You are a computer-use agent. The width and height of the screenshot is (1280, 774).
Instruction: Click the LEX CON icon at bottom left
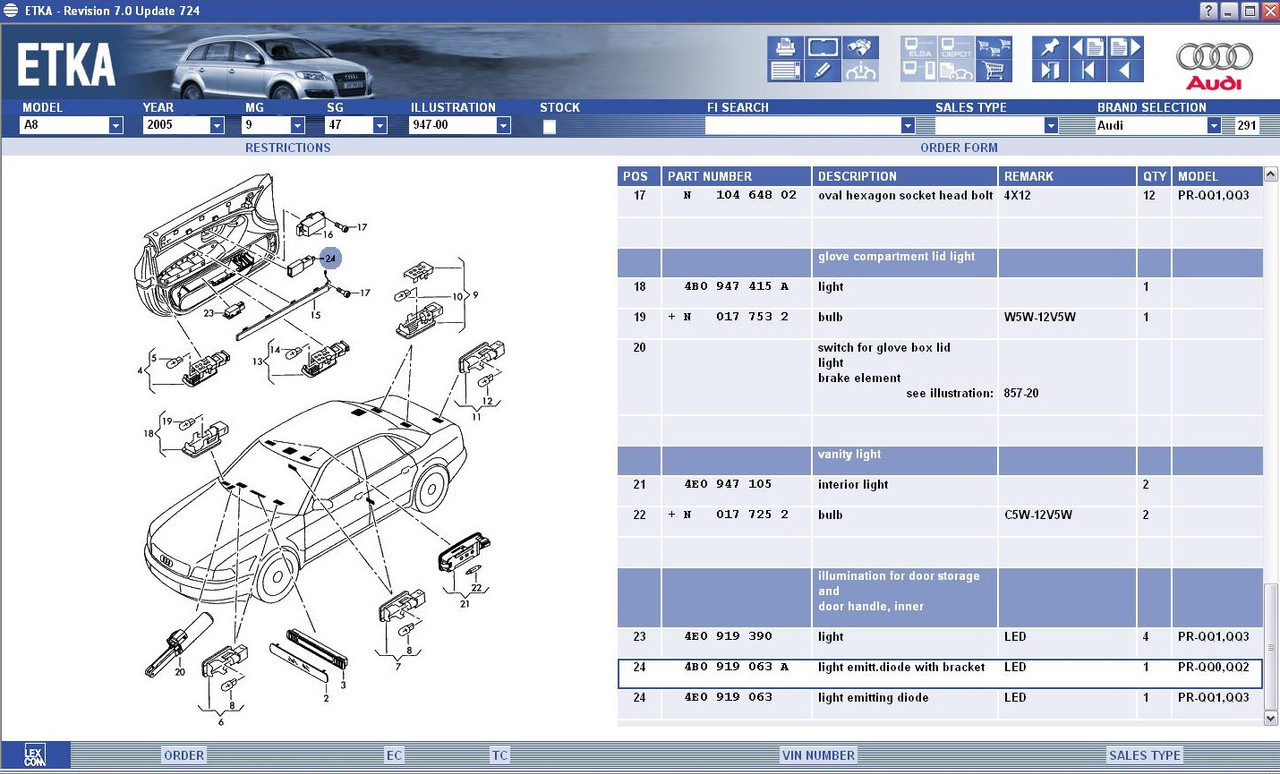click(34, 755)
